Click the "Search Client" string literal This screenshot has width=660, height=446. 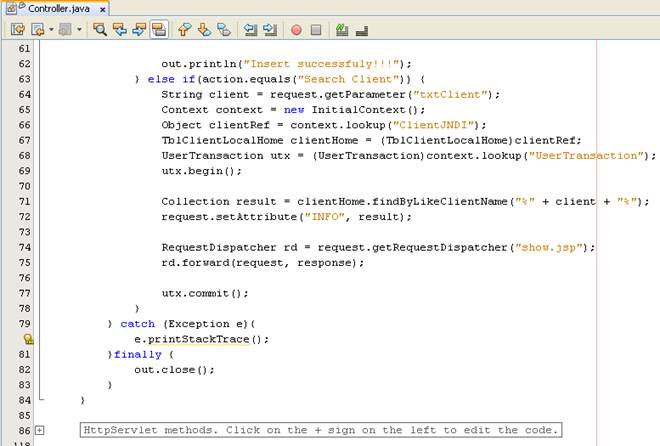click(348, 79)
